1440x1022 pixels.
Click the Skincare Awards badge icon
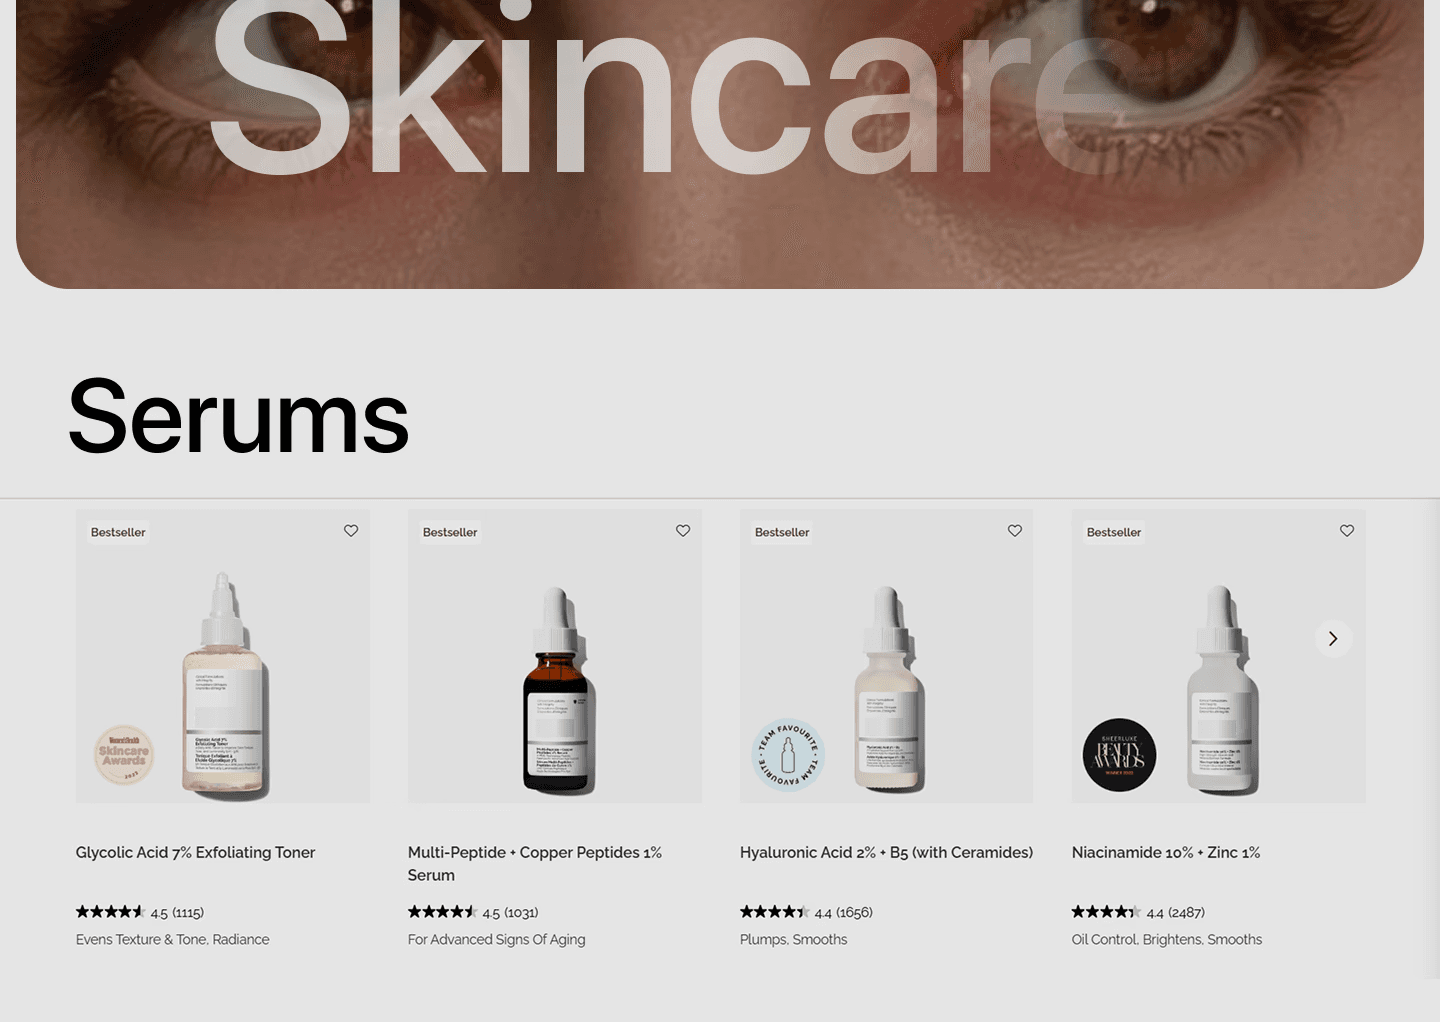124,755
